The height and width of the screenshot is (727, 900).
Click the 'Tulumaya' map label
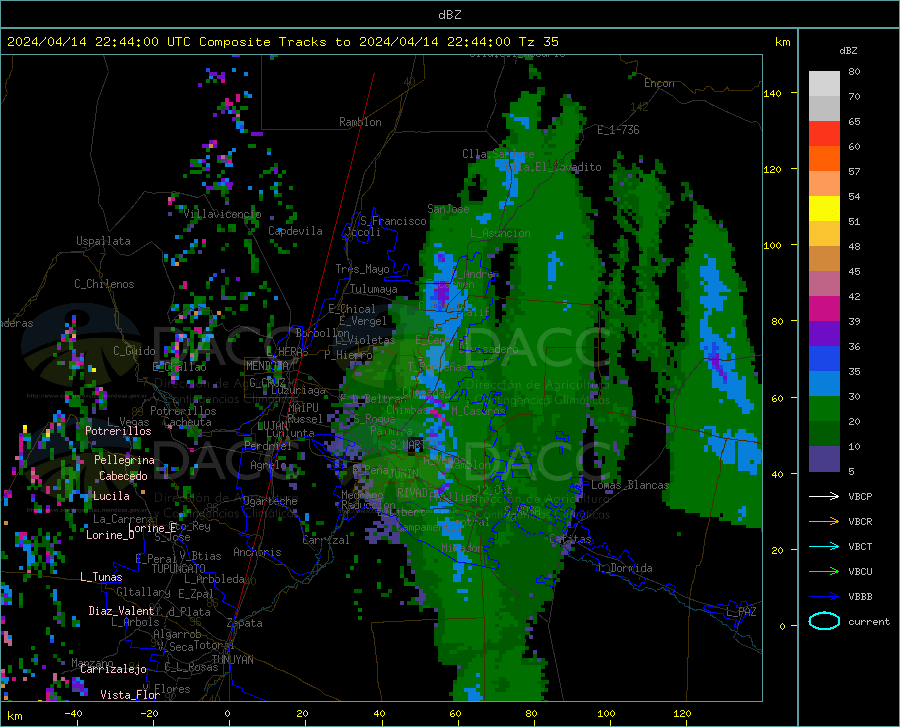click(374, 289)
